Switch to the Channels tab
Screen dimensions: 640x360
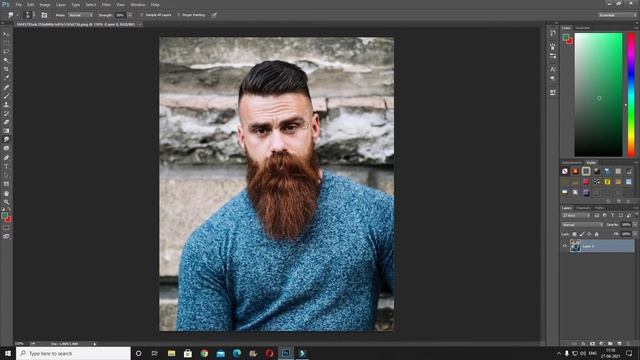tap(583, 208)
